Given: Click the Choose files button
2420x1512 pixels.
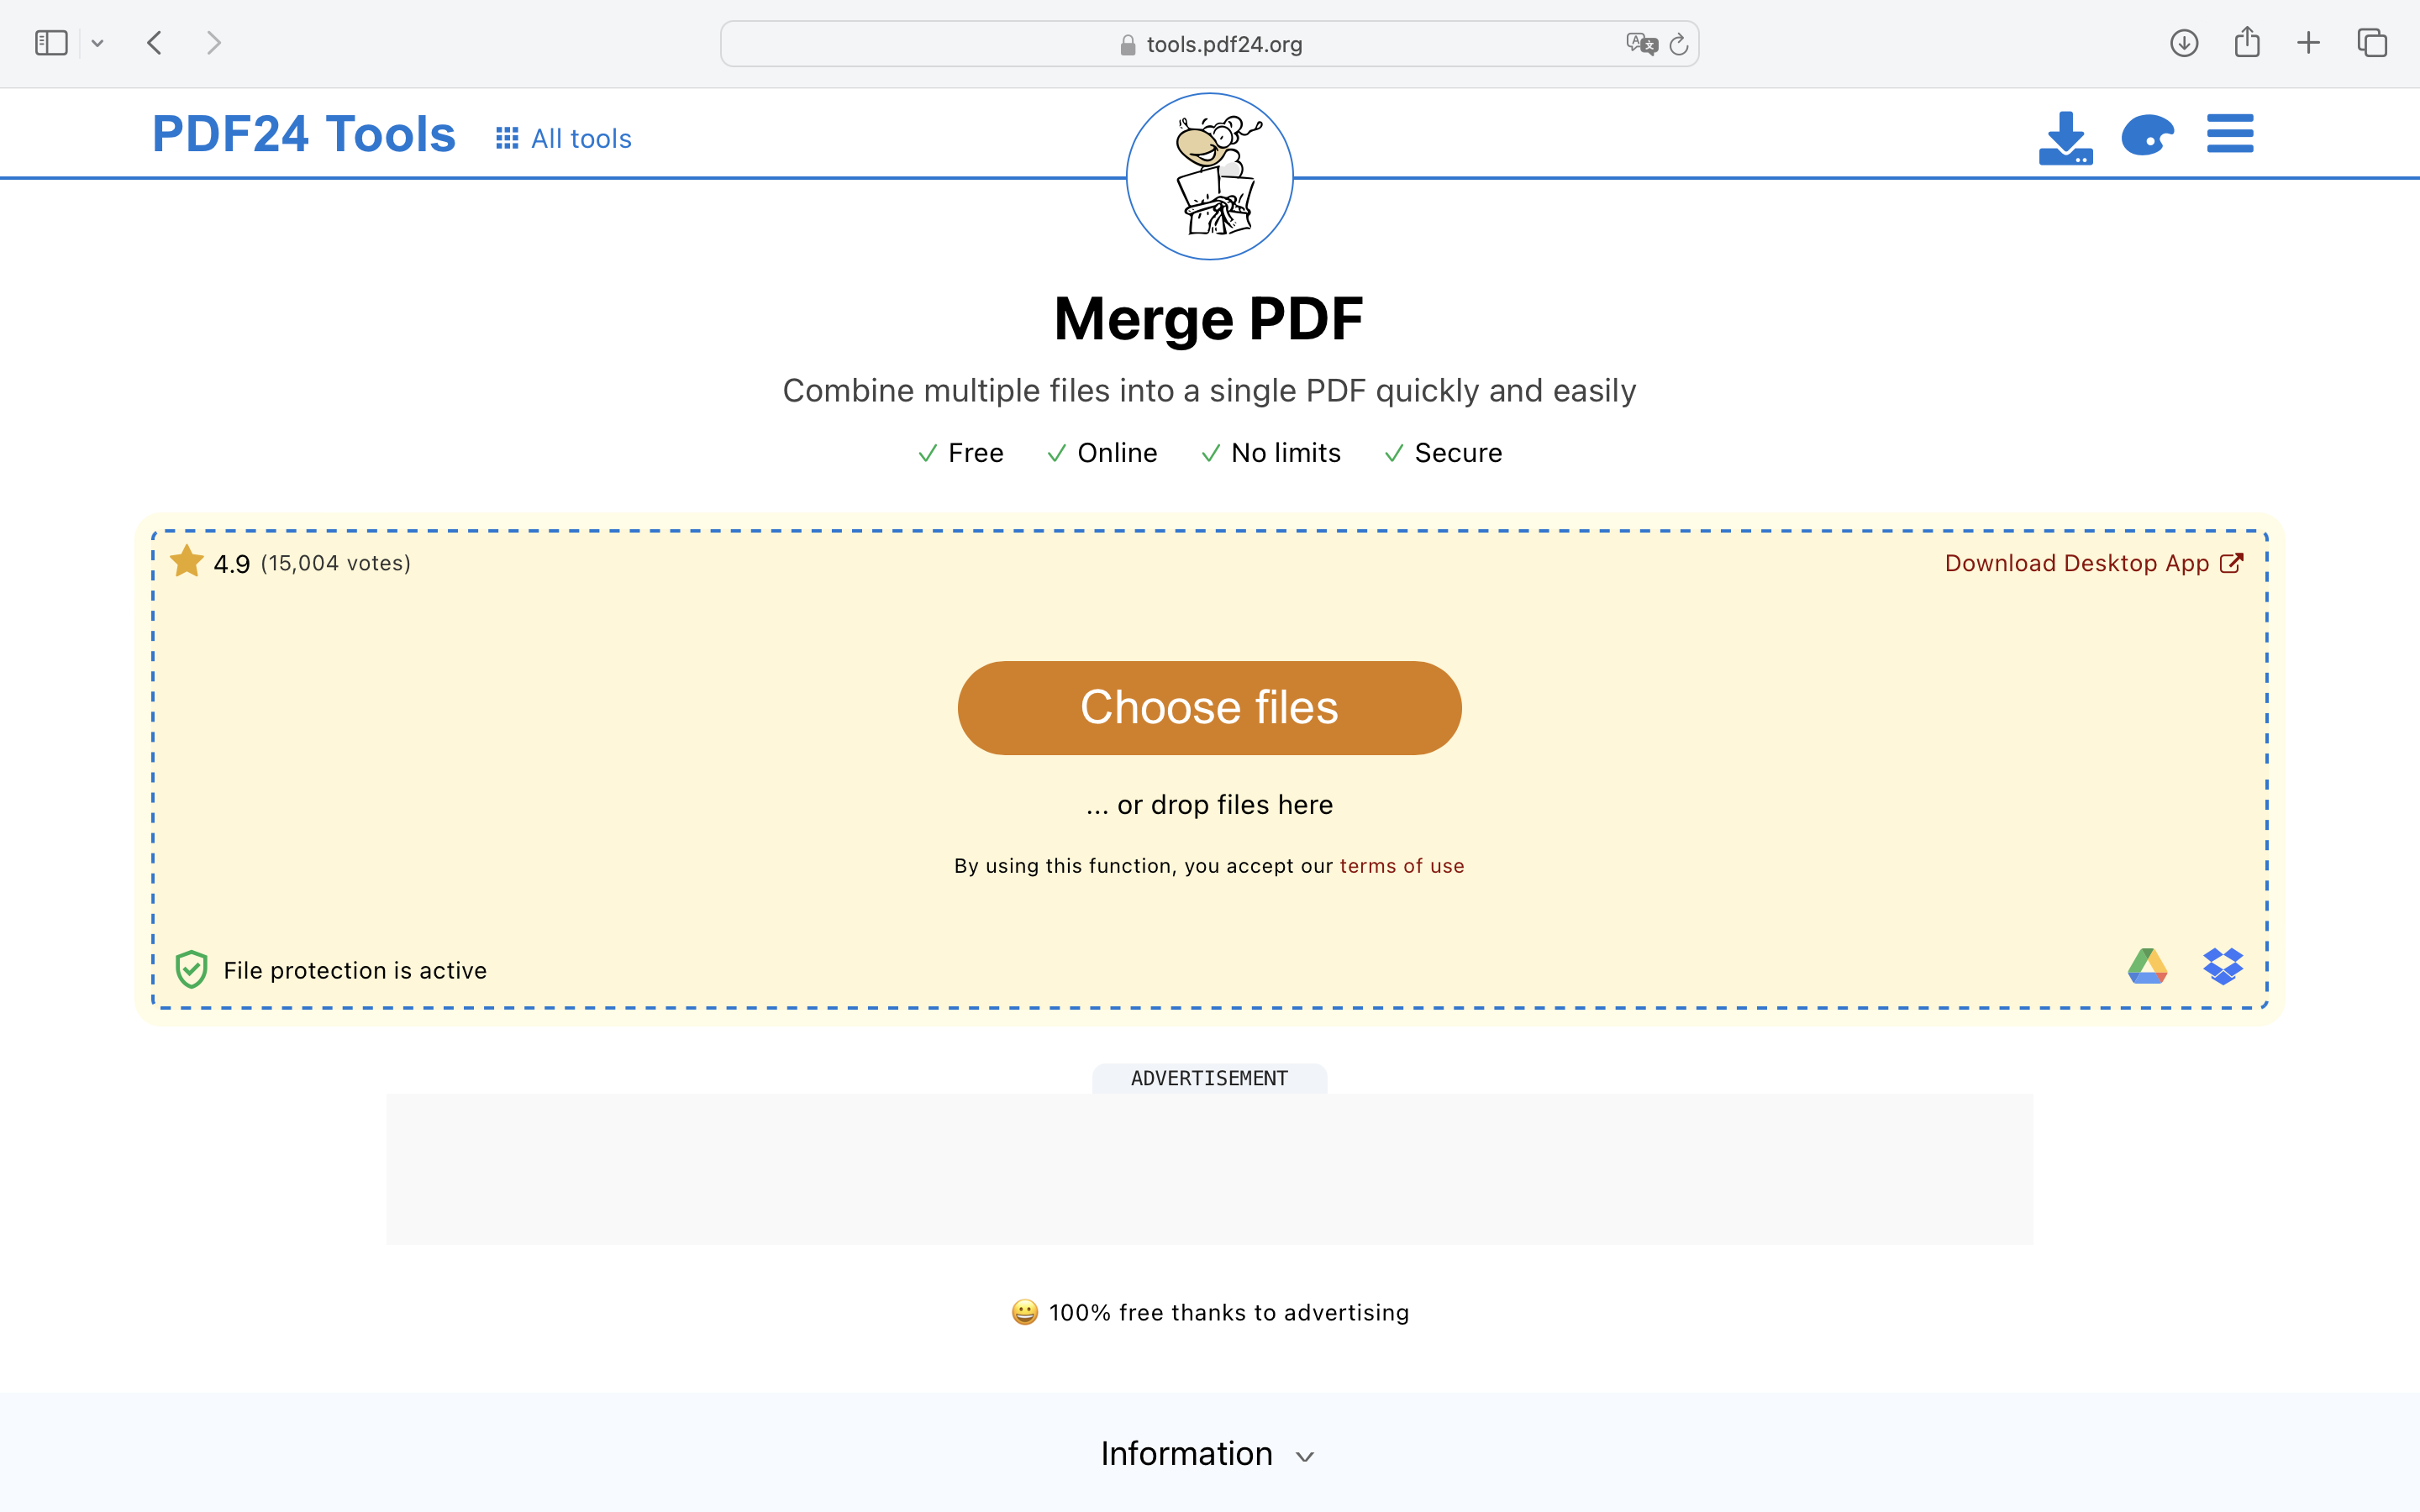Looking at the screenshot, I should pyautogui.click(x=1208, y=707).
